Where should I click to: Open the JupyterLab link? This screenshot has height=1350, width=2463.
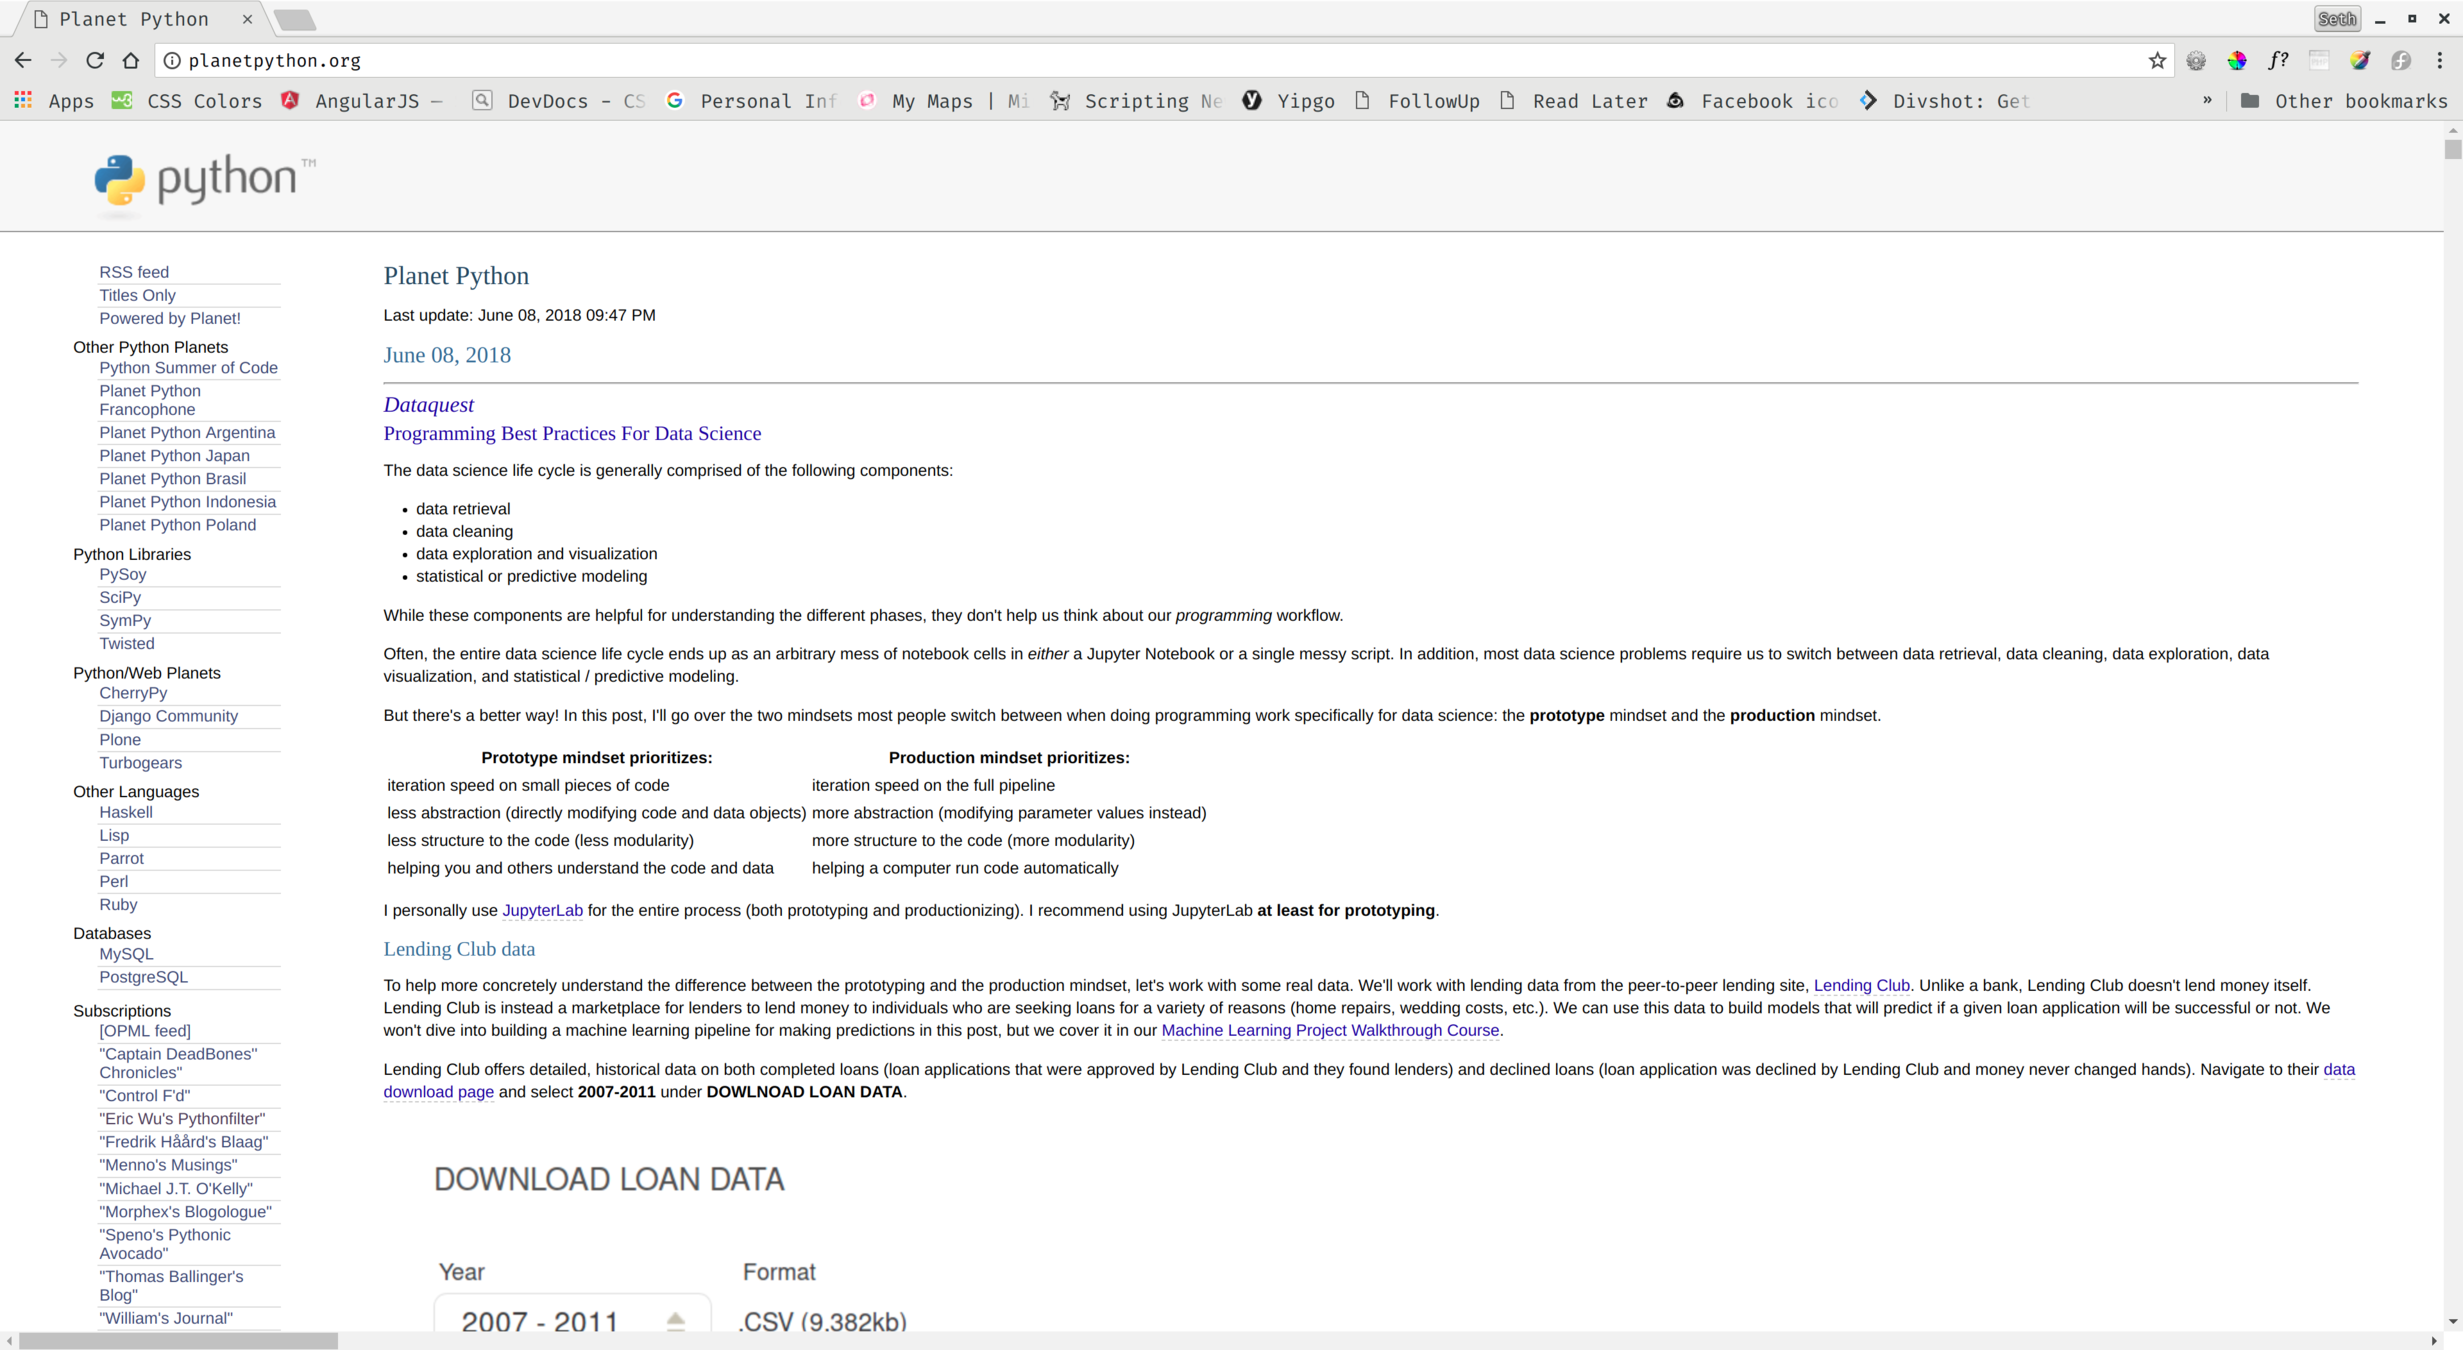(542, 910)
